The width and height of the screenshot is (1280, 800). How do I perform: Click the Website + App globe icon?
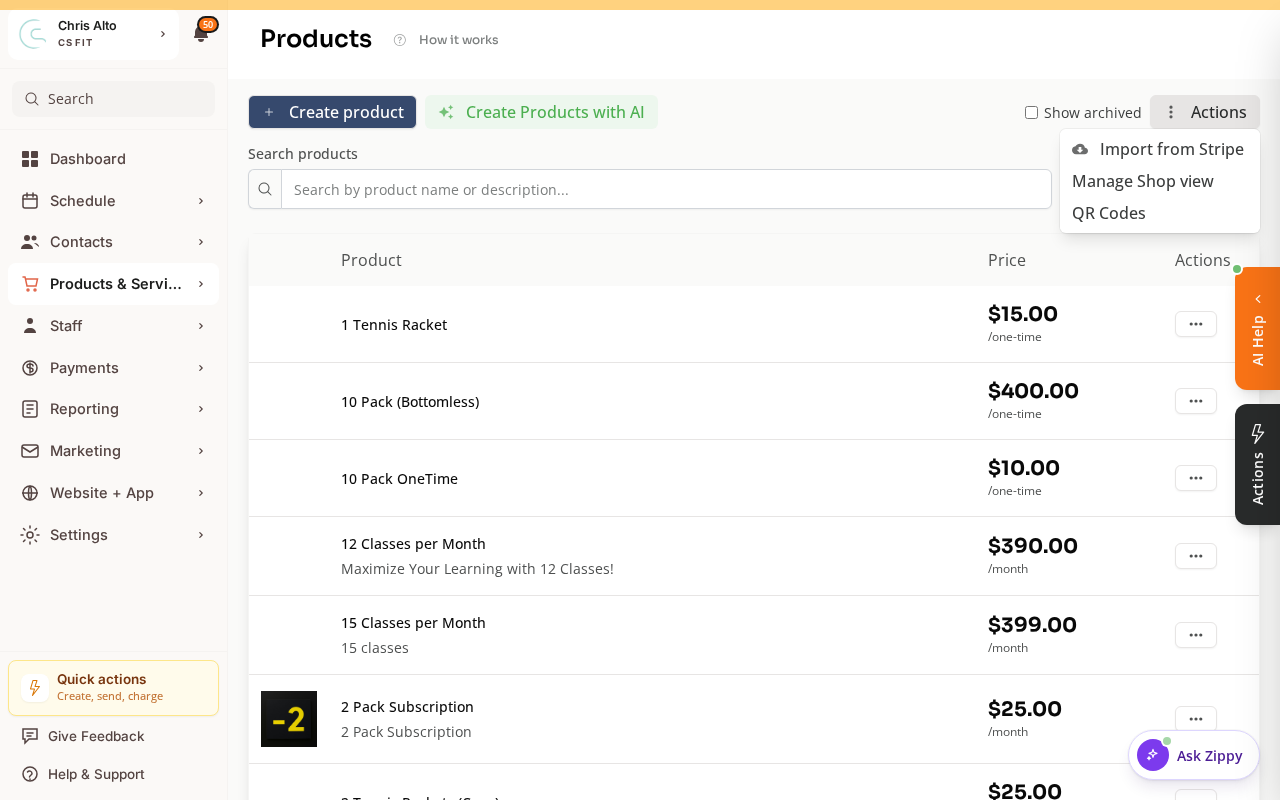tap(30, 493)
